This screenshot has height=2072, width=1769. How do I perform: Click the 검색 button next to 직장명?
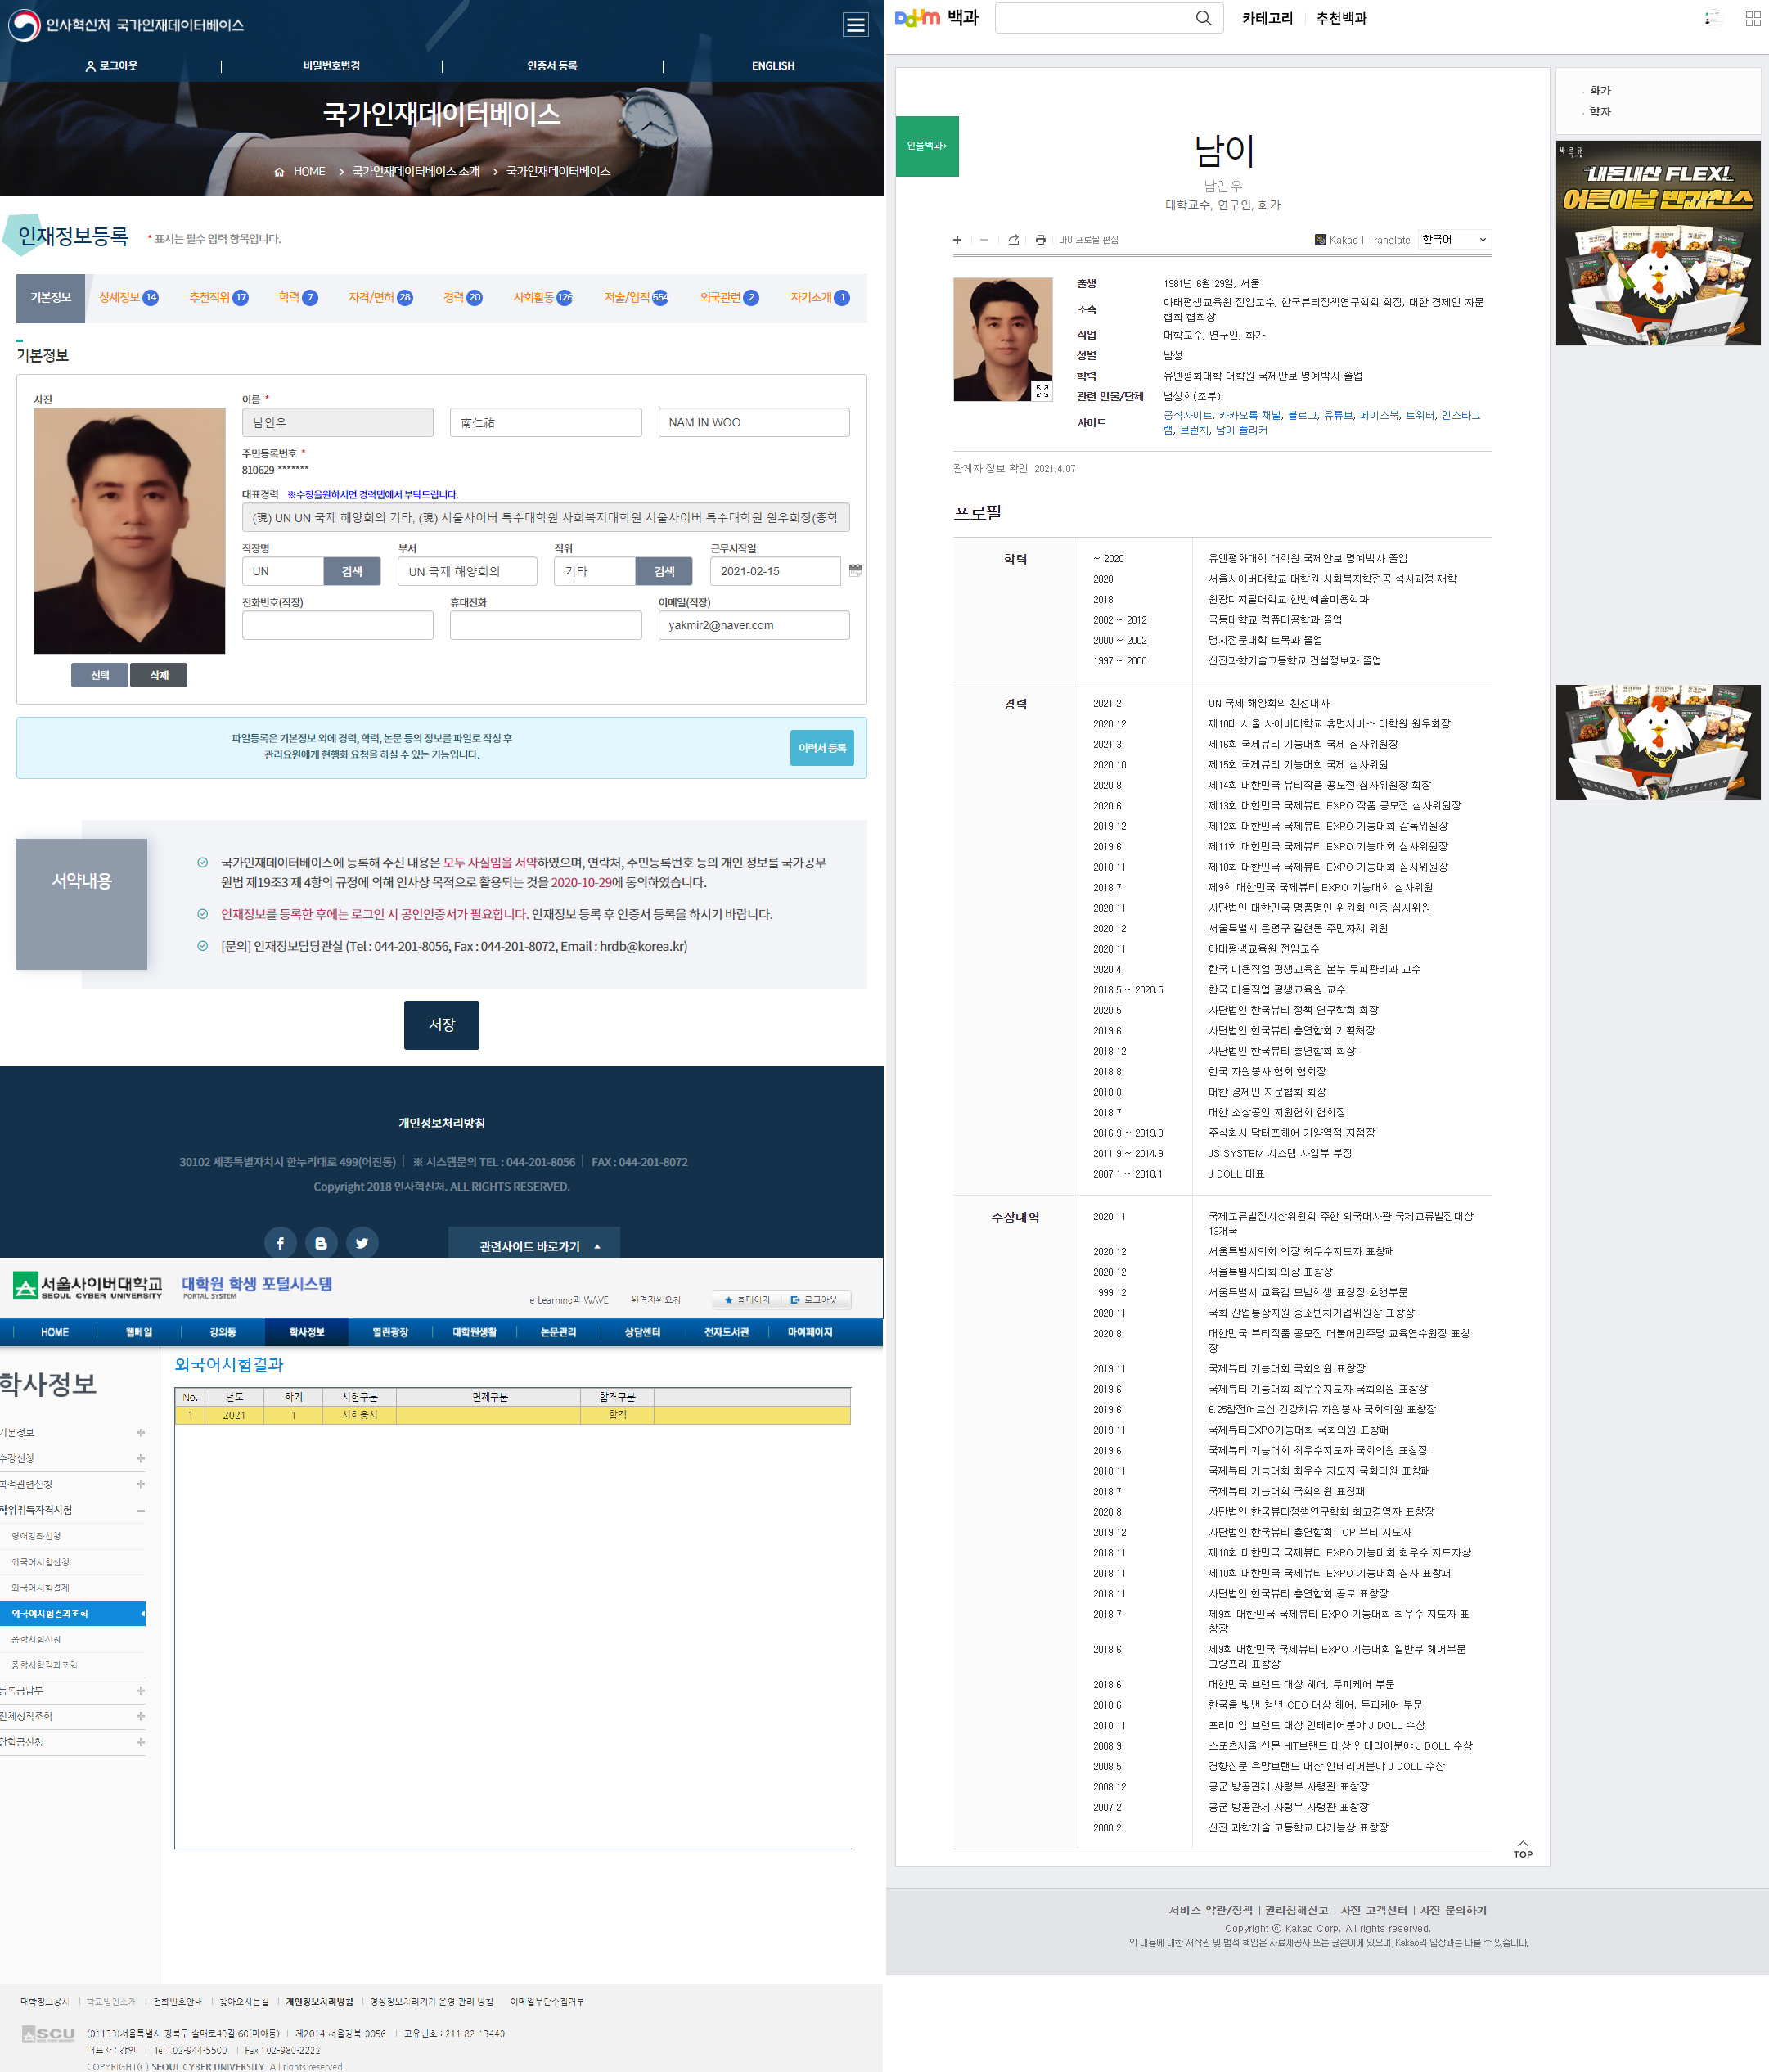point(352,571)
